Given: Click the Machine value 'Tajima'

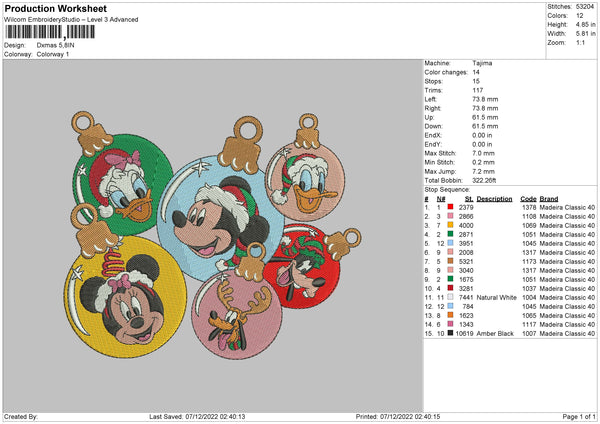Looking at the screenshot, I should [482, 63].
